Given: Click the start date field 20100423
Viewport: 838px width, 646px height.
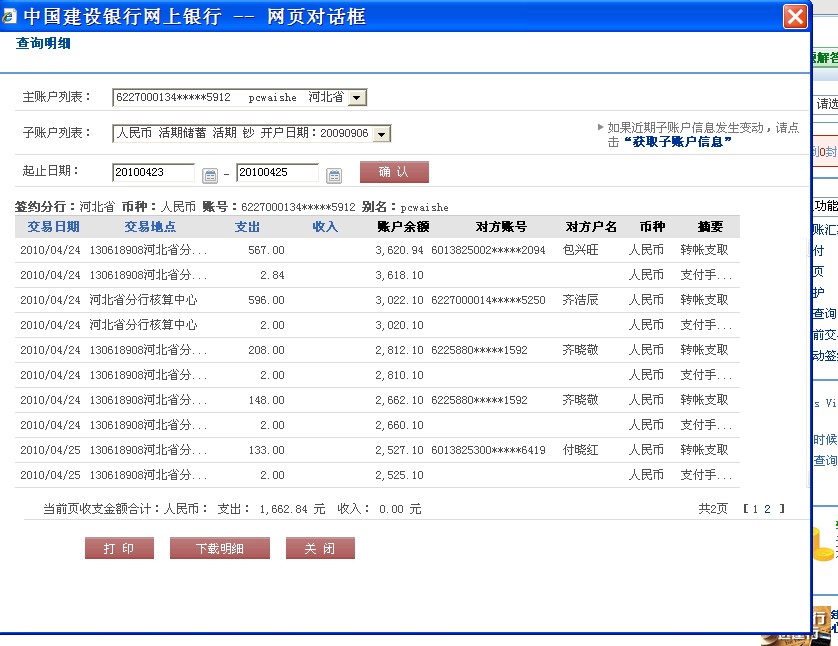Looking at the screenshot, I should pyautogui.click(x=153, y=173).
